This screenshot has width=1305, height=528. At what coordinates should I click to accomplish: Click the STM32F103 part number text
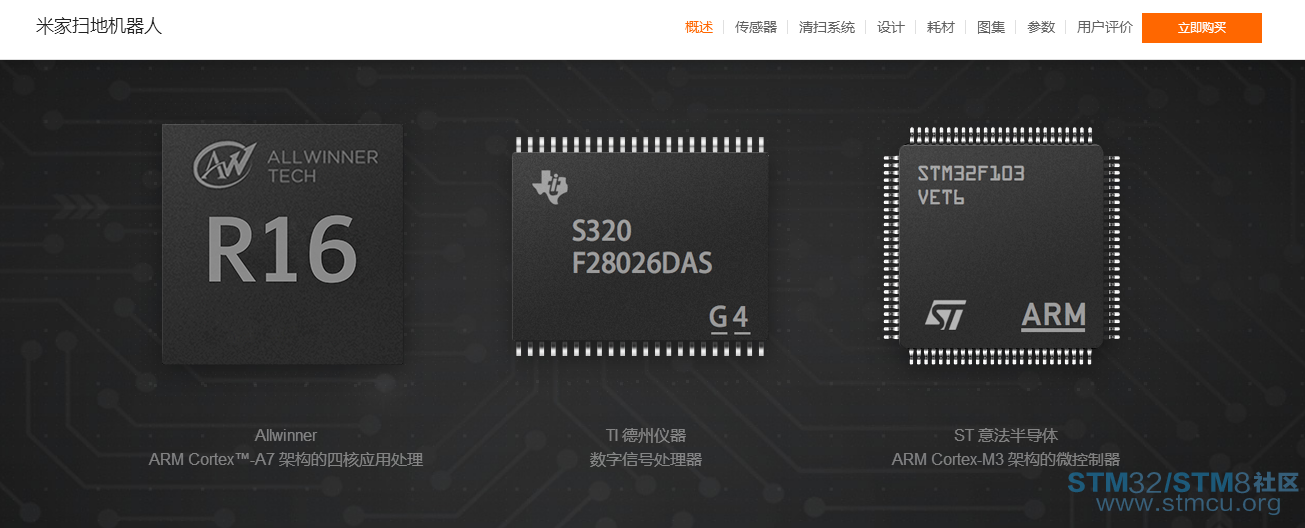(x=971, y=173)
